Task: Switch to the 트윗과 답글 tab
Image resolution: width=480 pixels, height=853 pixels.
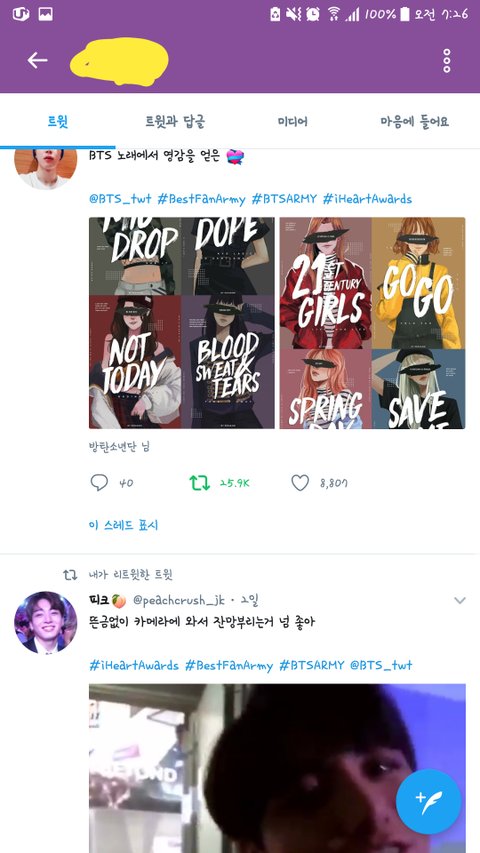Action: point(175,121)
